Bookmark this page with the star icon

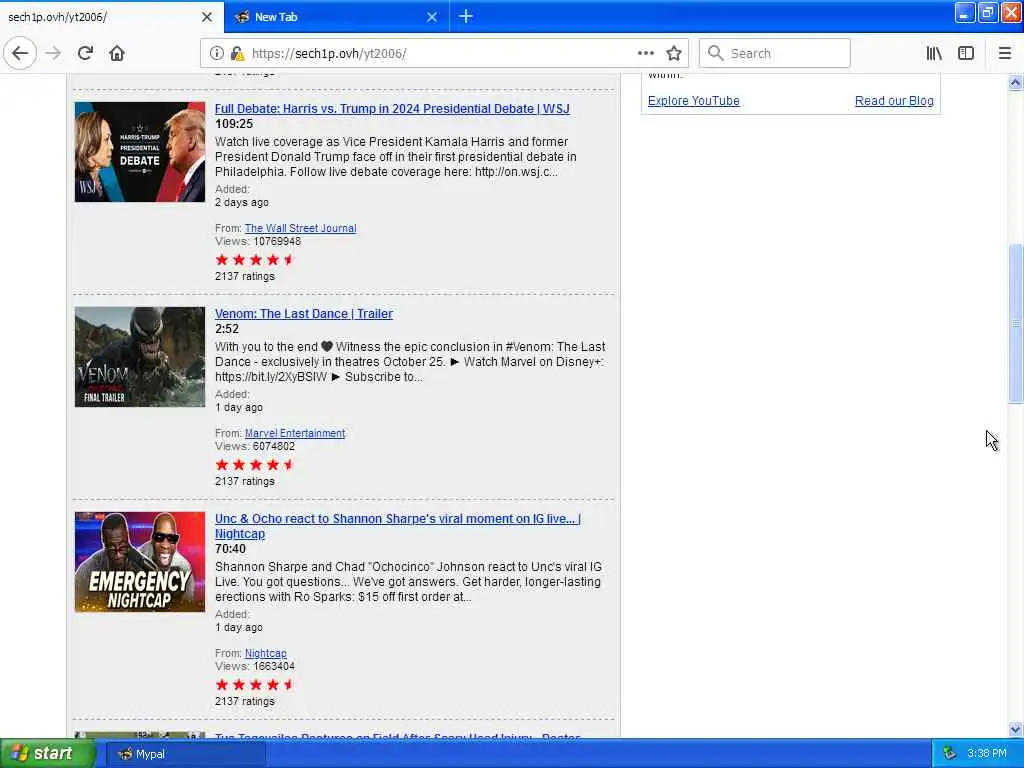(674, 53)
